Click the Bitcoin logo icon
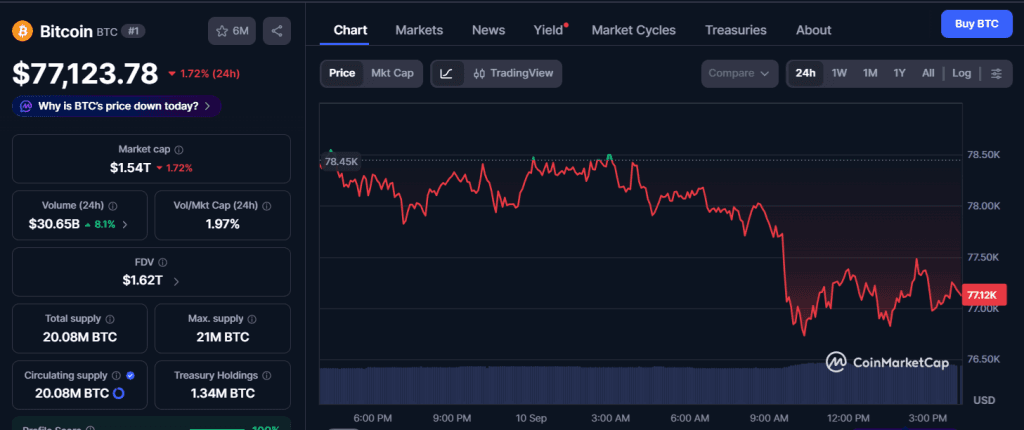The width and height of the screenshot is (1024, 430). tap(24, 31)
